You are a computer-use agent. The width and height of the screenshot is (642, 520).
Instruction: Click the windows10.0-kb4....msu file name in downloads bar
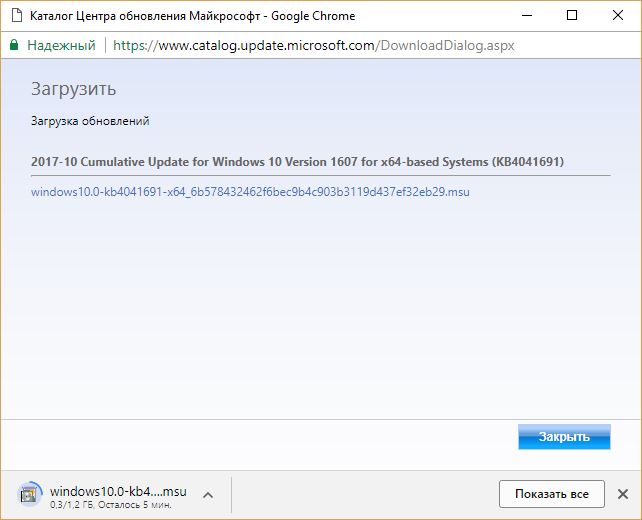click(117, 490)
